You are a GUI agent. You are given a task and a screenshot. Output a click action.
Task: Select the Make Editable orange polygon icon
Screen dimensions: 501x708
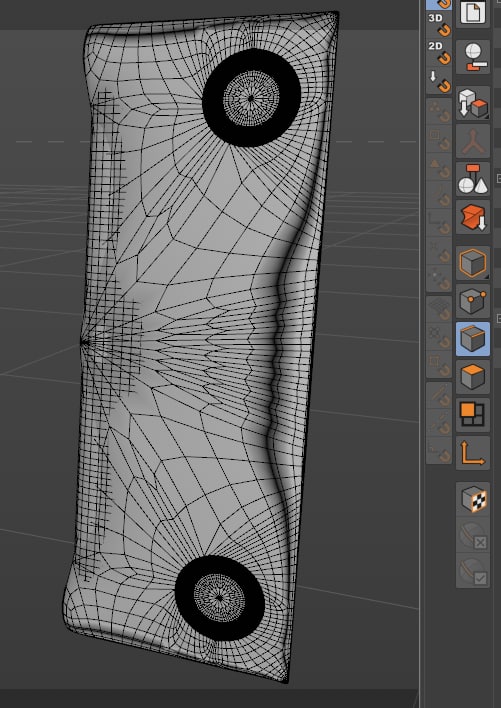[473, 218]
